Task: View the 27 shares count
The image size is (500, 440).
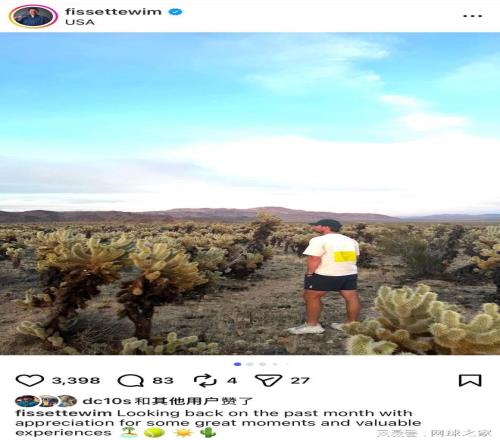Action: (x=300, y=380)
